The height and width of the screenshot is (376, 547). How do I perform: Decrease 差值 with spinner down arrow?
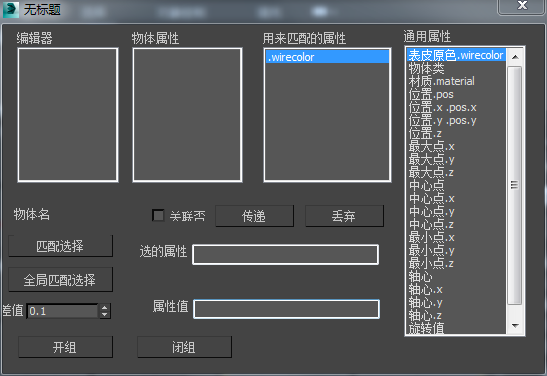tap(104, 315)
